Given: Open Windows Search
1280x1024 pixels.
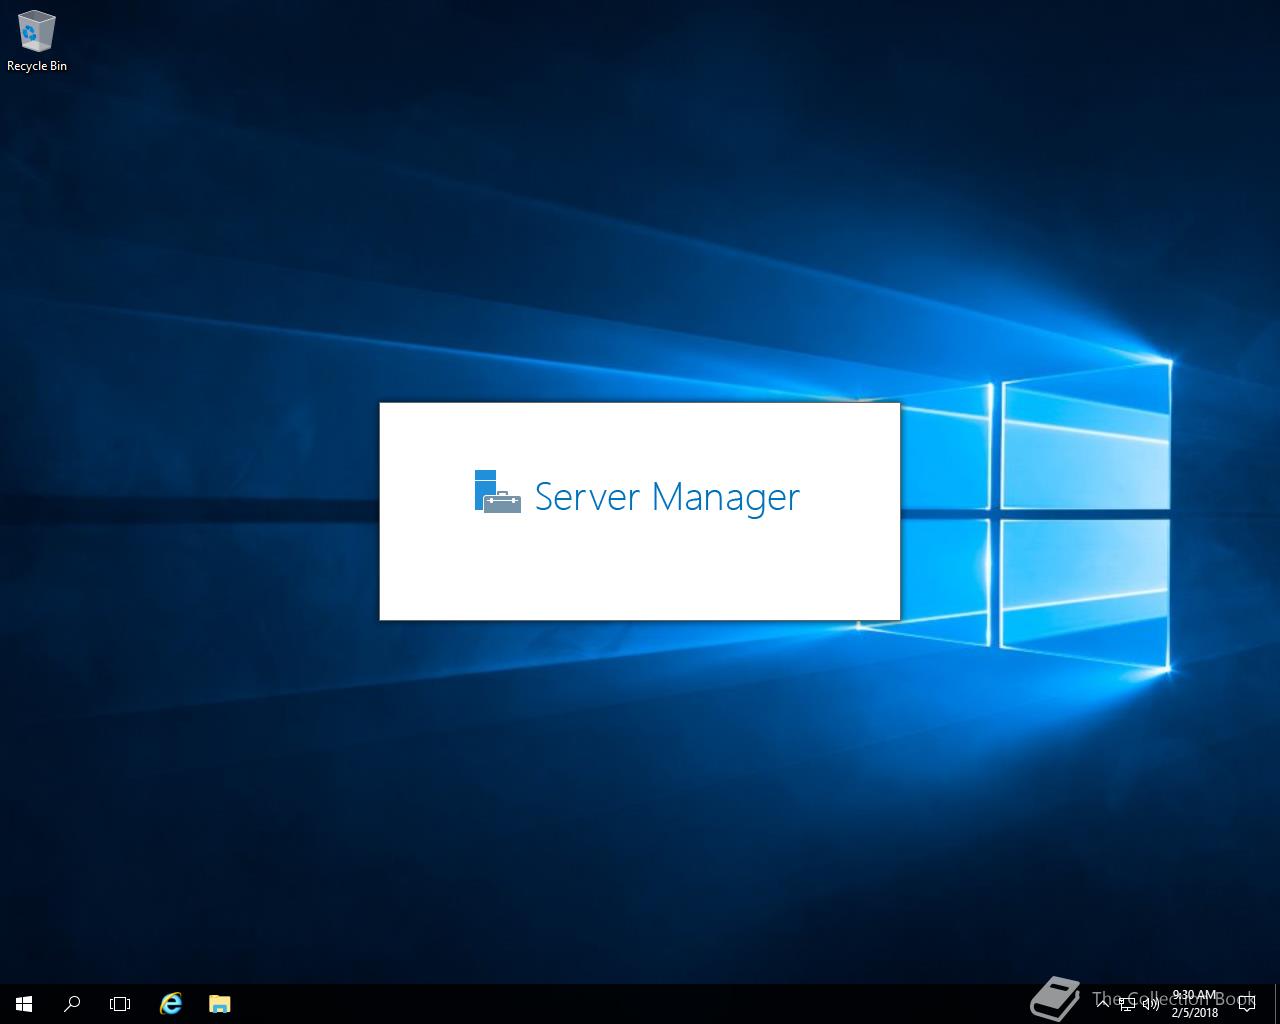Looking at the screenshot, I should [71, 1004].
